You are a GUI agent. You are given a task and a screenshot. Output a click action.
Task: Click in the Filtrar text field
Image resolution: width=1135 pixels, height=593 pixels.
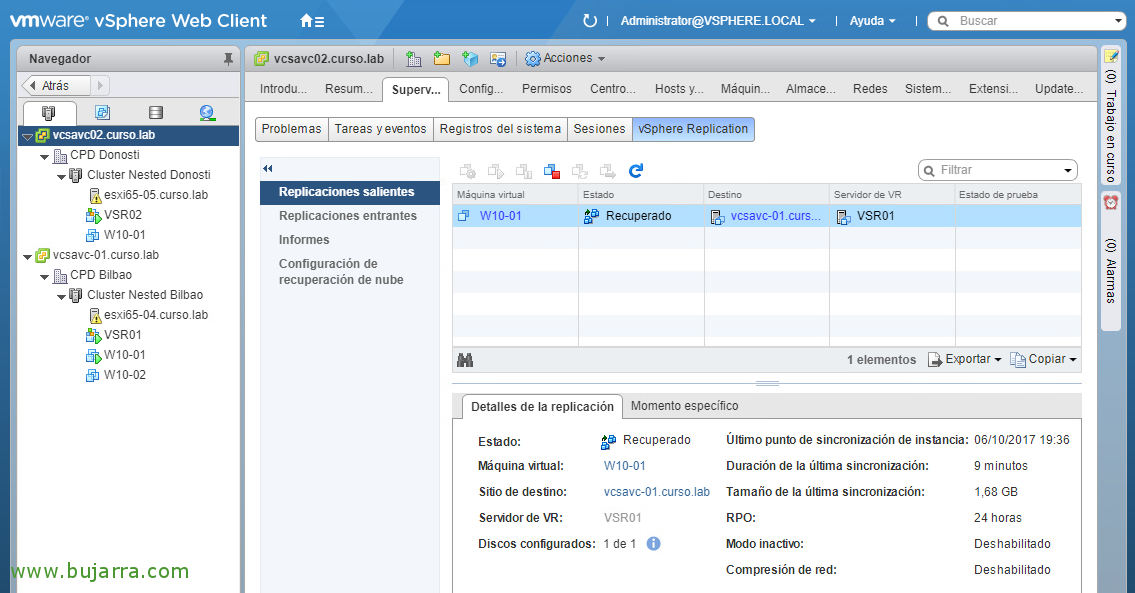point(997,170)
